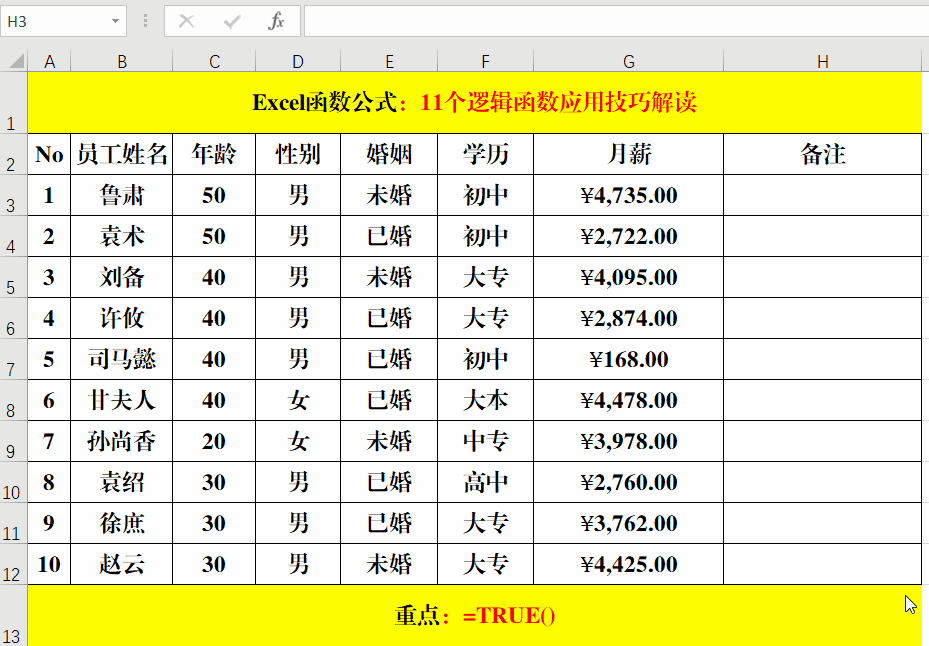Image resolution: width=929 pixels, height=646 pixels.
Task: Select column G header
Action: click(629, 61)
